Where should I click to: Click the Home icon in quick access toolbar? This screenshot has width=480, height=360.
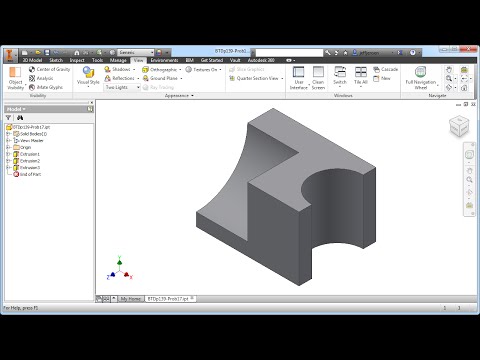click(x=77, y=52)
